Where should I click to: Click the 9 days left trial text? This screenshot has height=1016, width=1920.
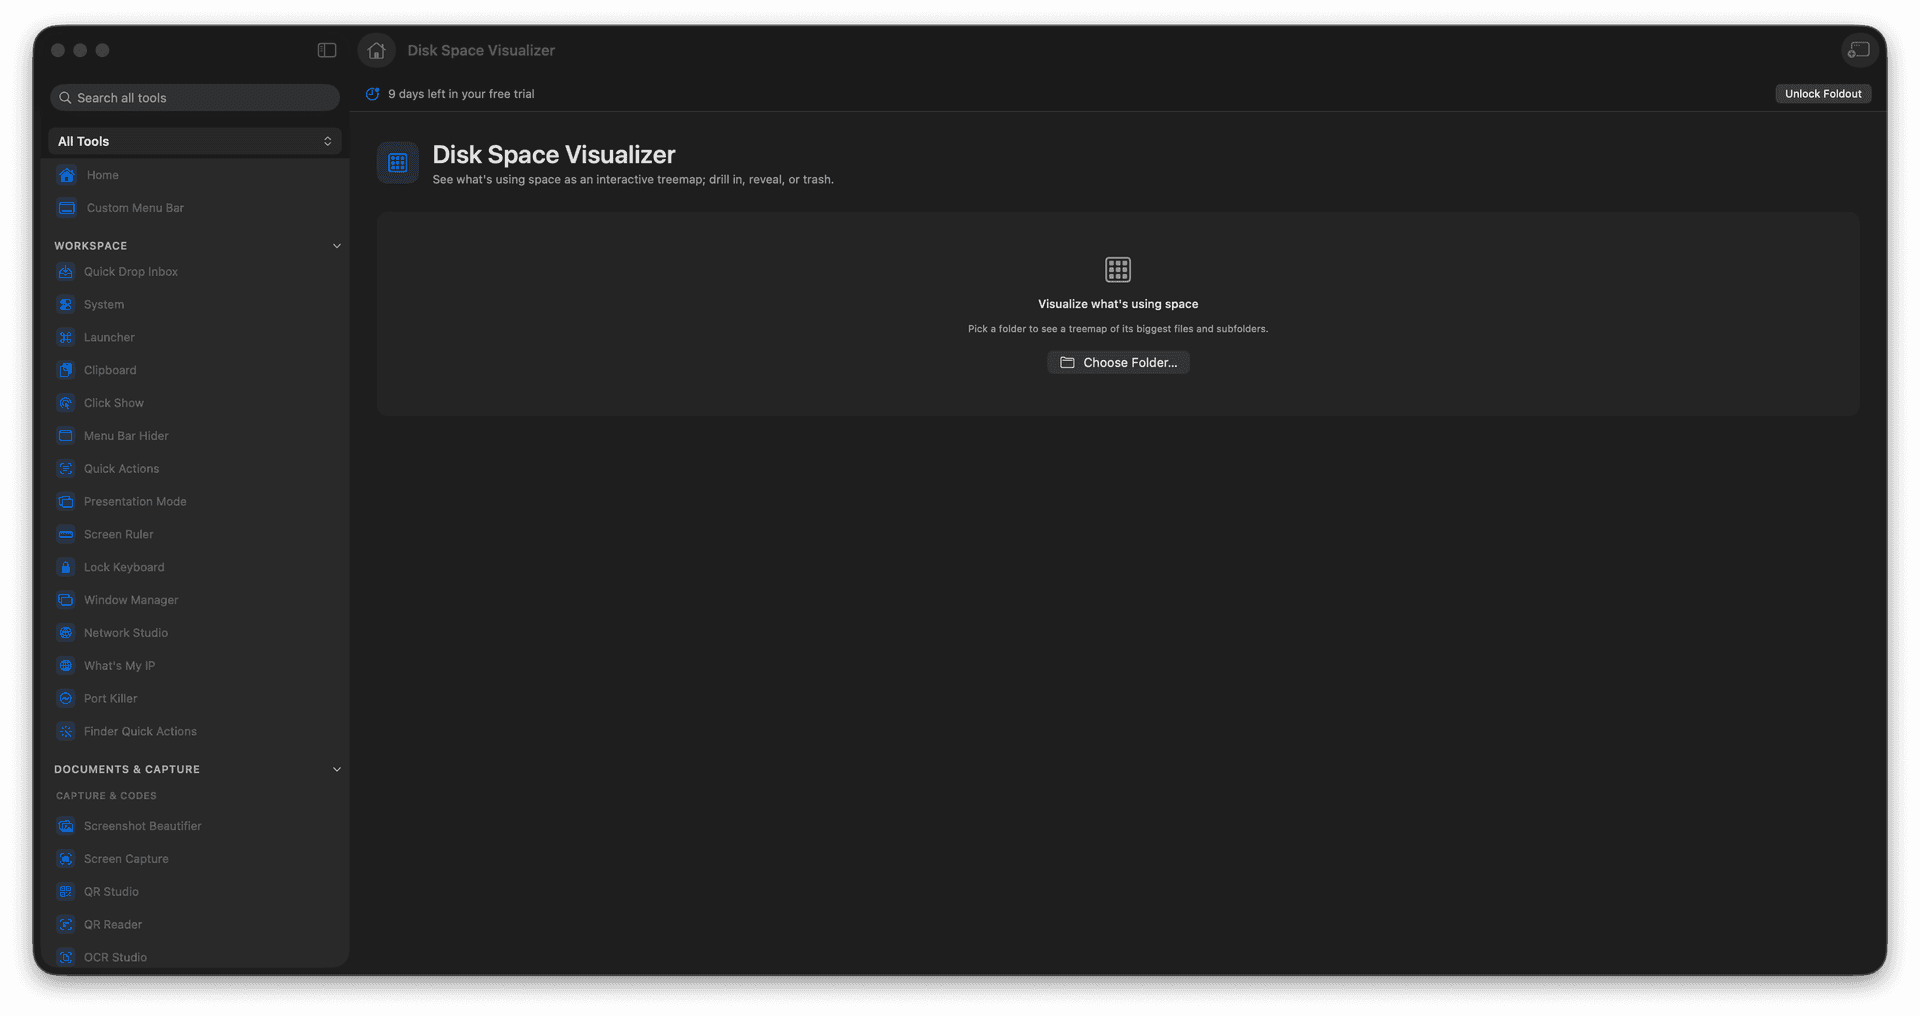click(x=461, y=94)
